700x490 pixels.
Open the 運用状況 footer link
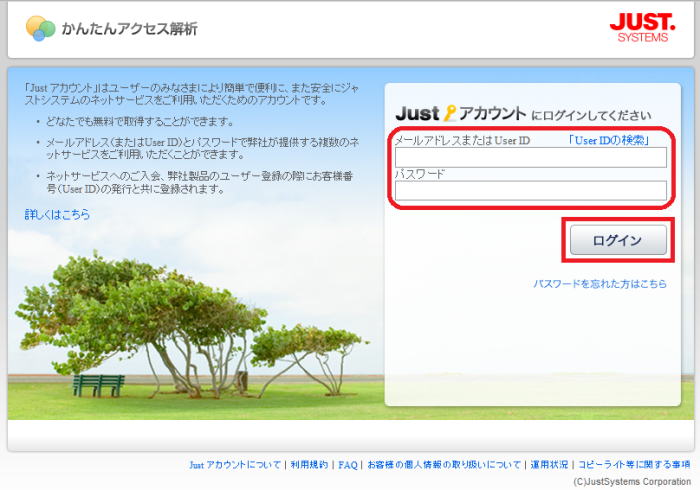click(549, 465)
